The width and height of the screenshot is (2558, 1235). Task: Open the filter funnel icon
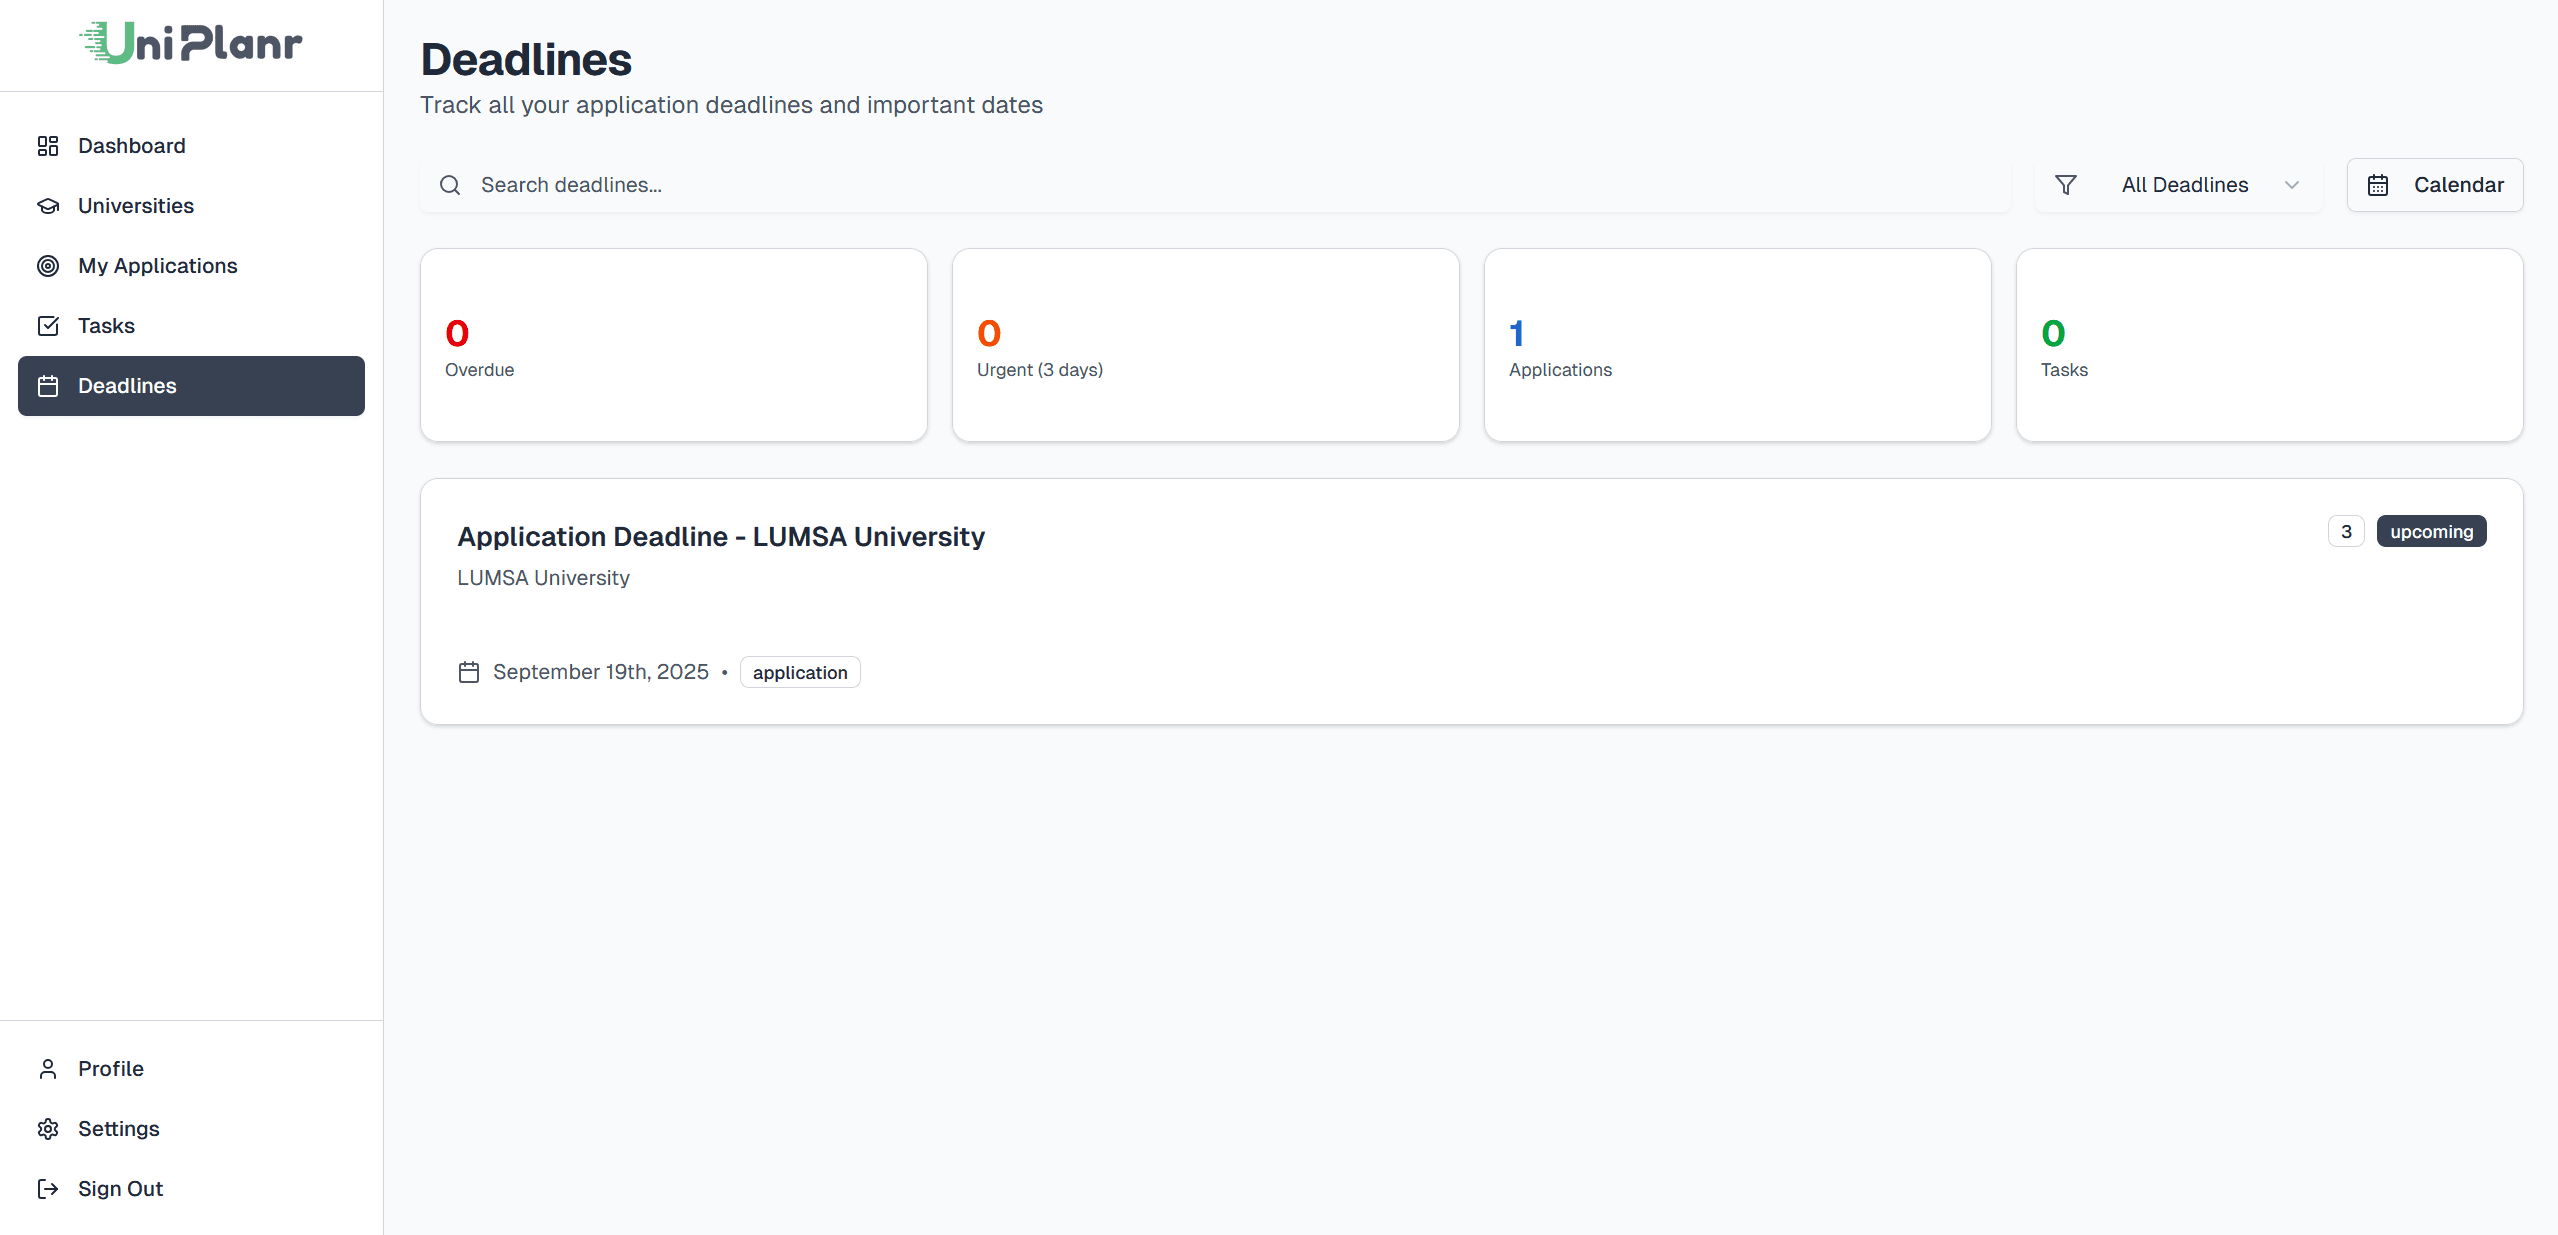pos(2065,184)
